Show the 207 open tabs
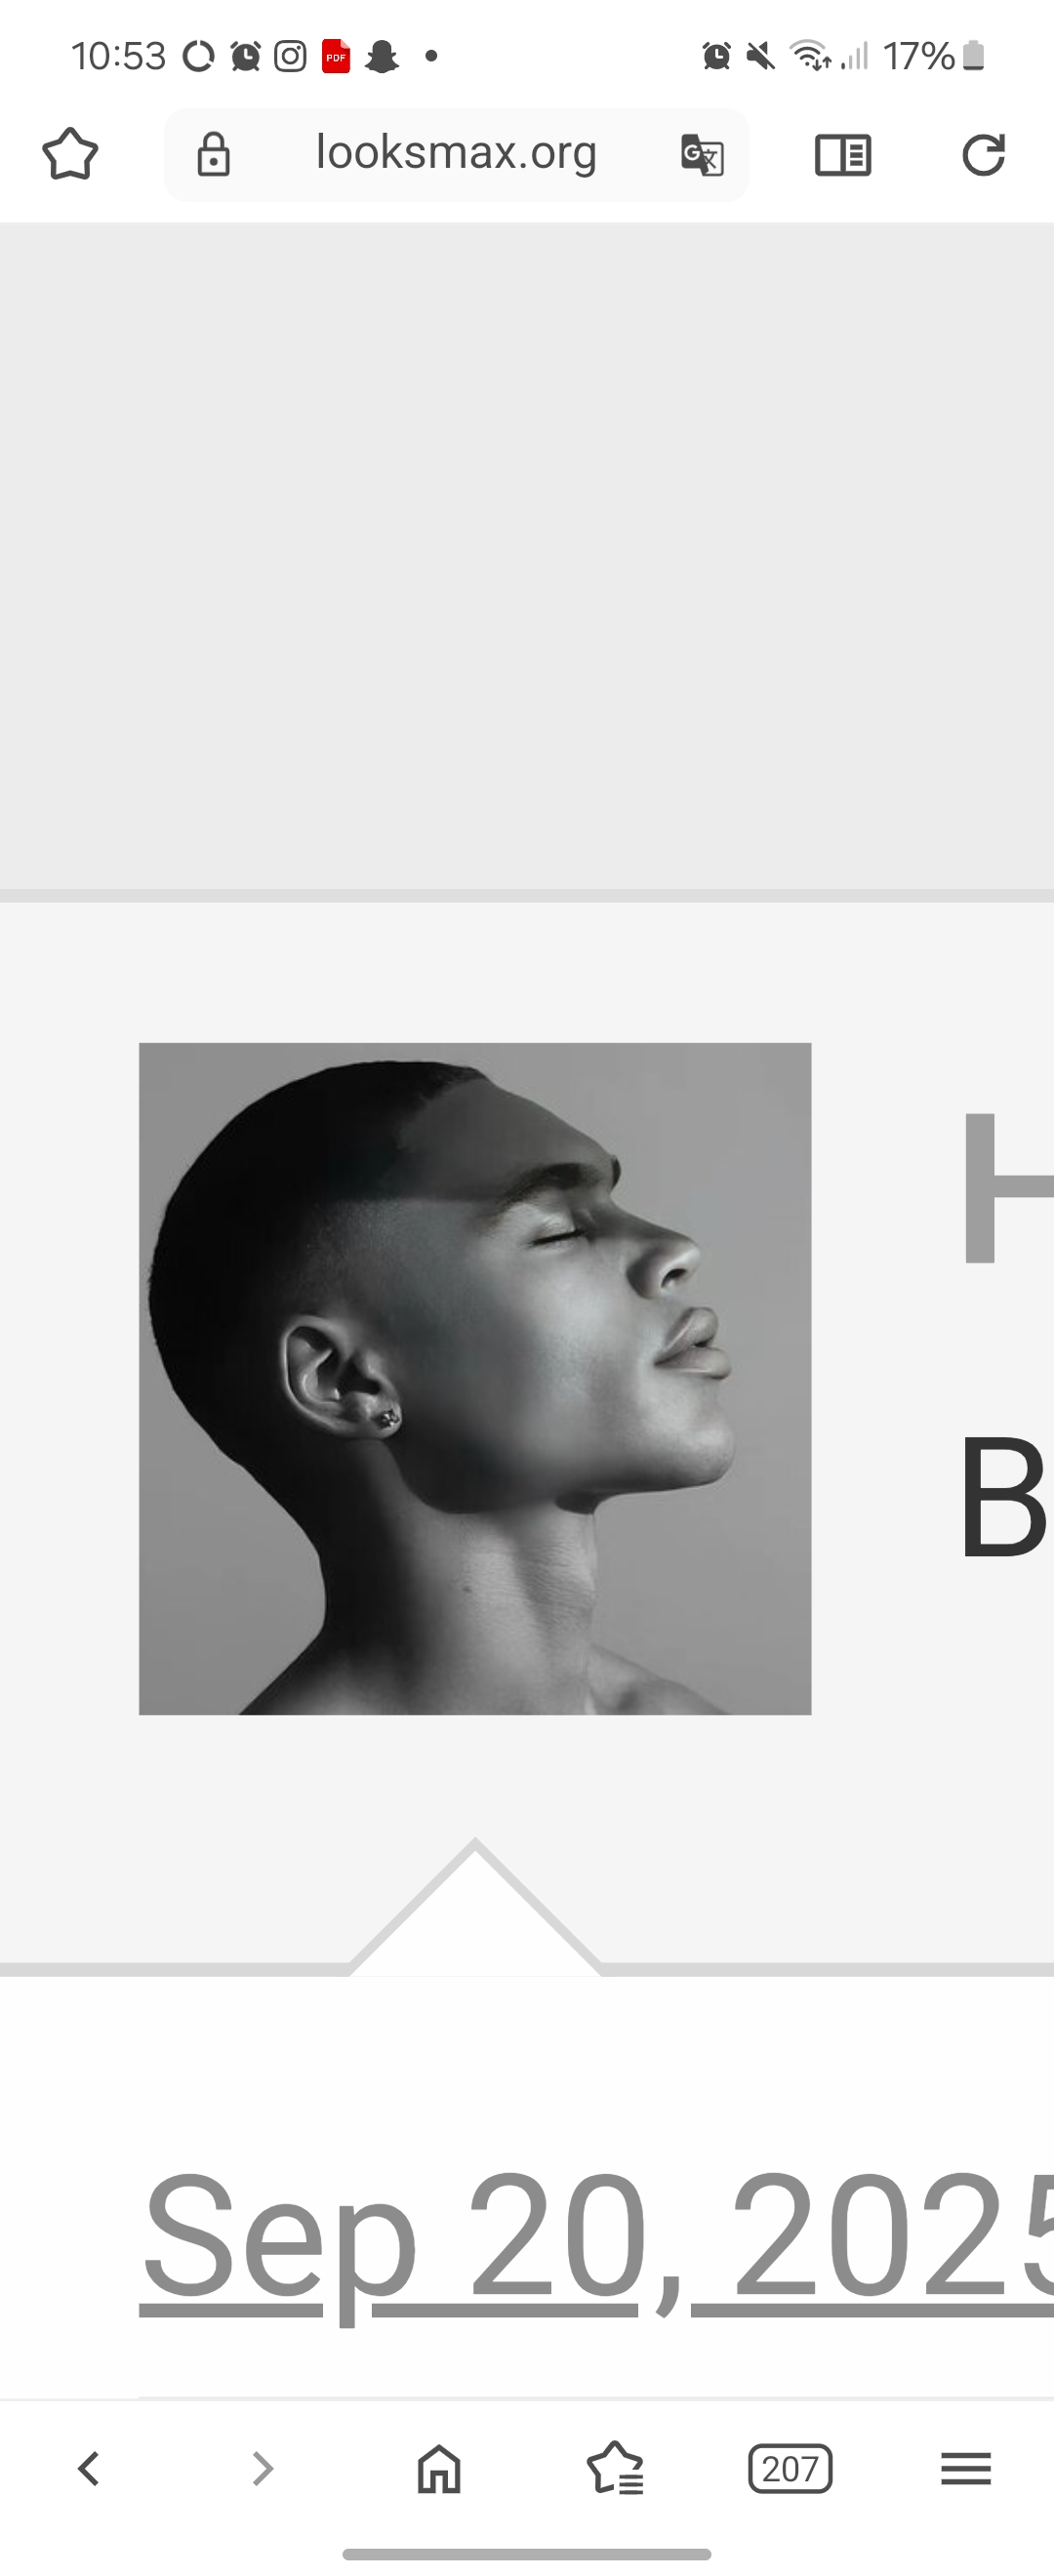Viewport: 1054px width, 2576px height. point(790,2468)
